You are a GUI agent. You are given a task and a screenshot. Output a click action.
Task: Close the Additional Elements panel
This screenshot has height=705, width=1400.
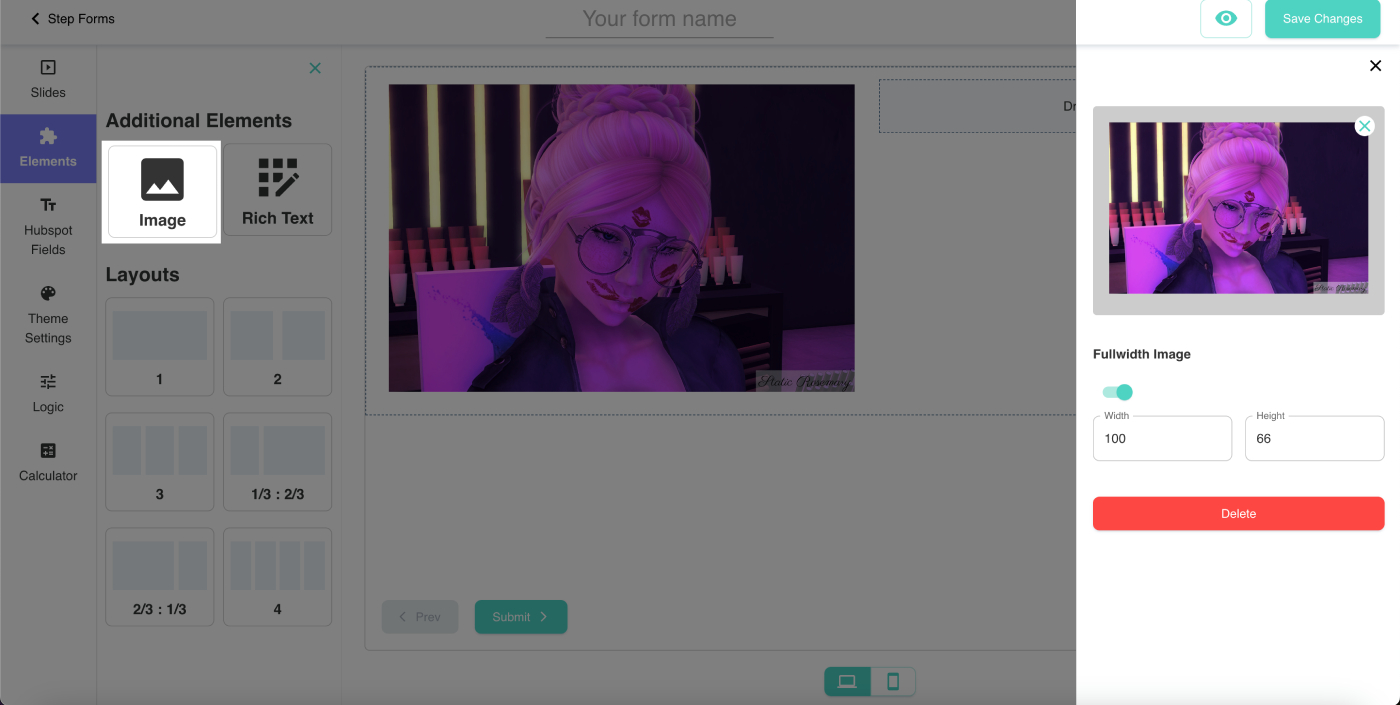315,68
